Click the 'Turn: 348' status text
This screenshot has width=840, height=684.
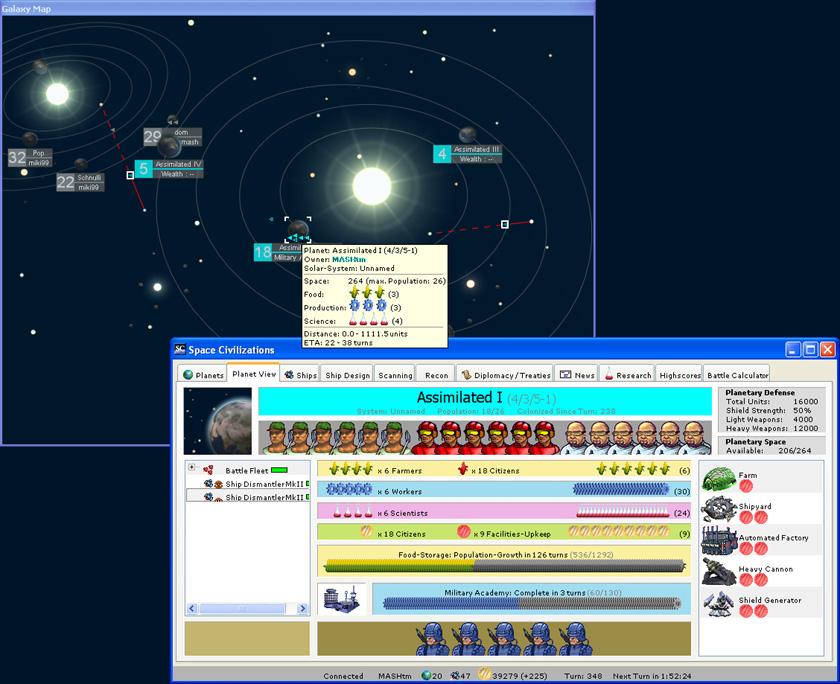[x=583, y=676]
